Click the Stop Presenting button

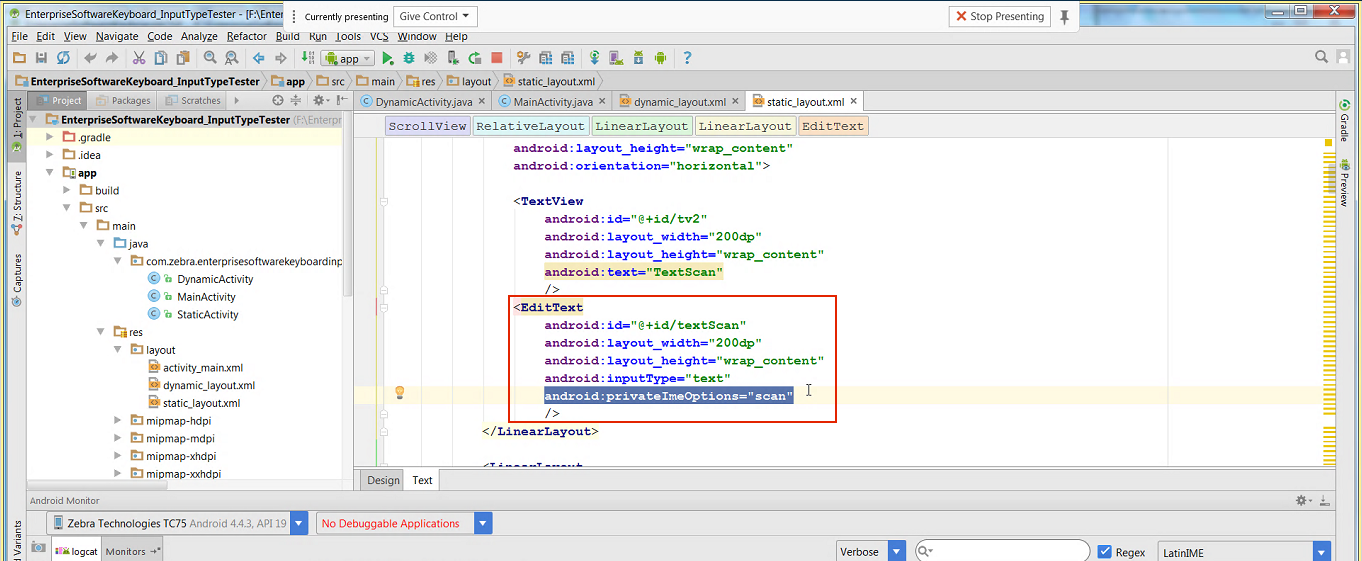(999, 16)
